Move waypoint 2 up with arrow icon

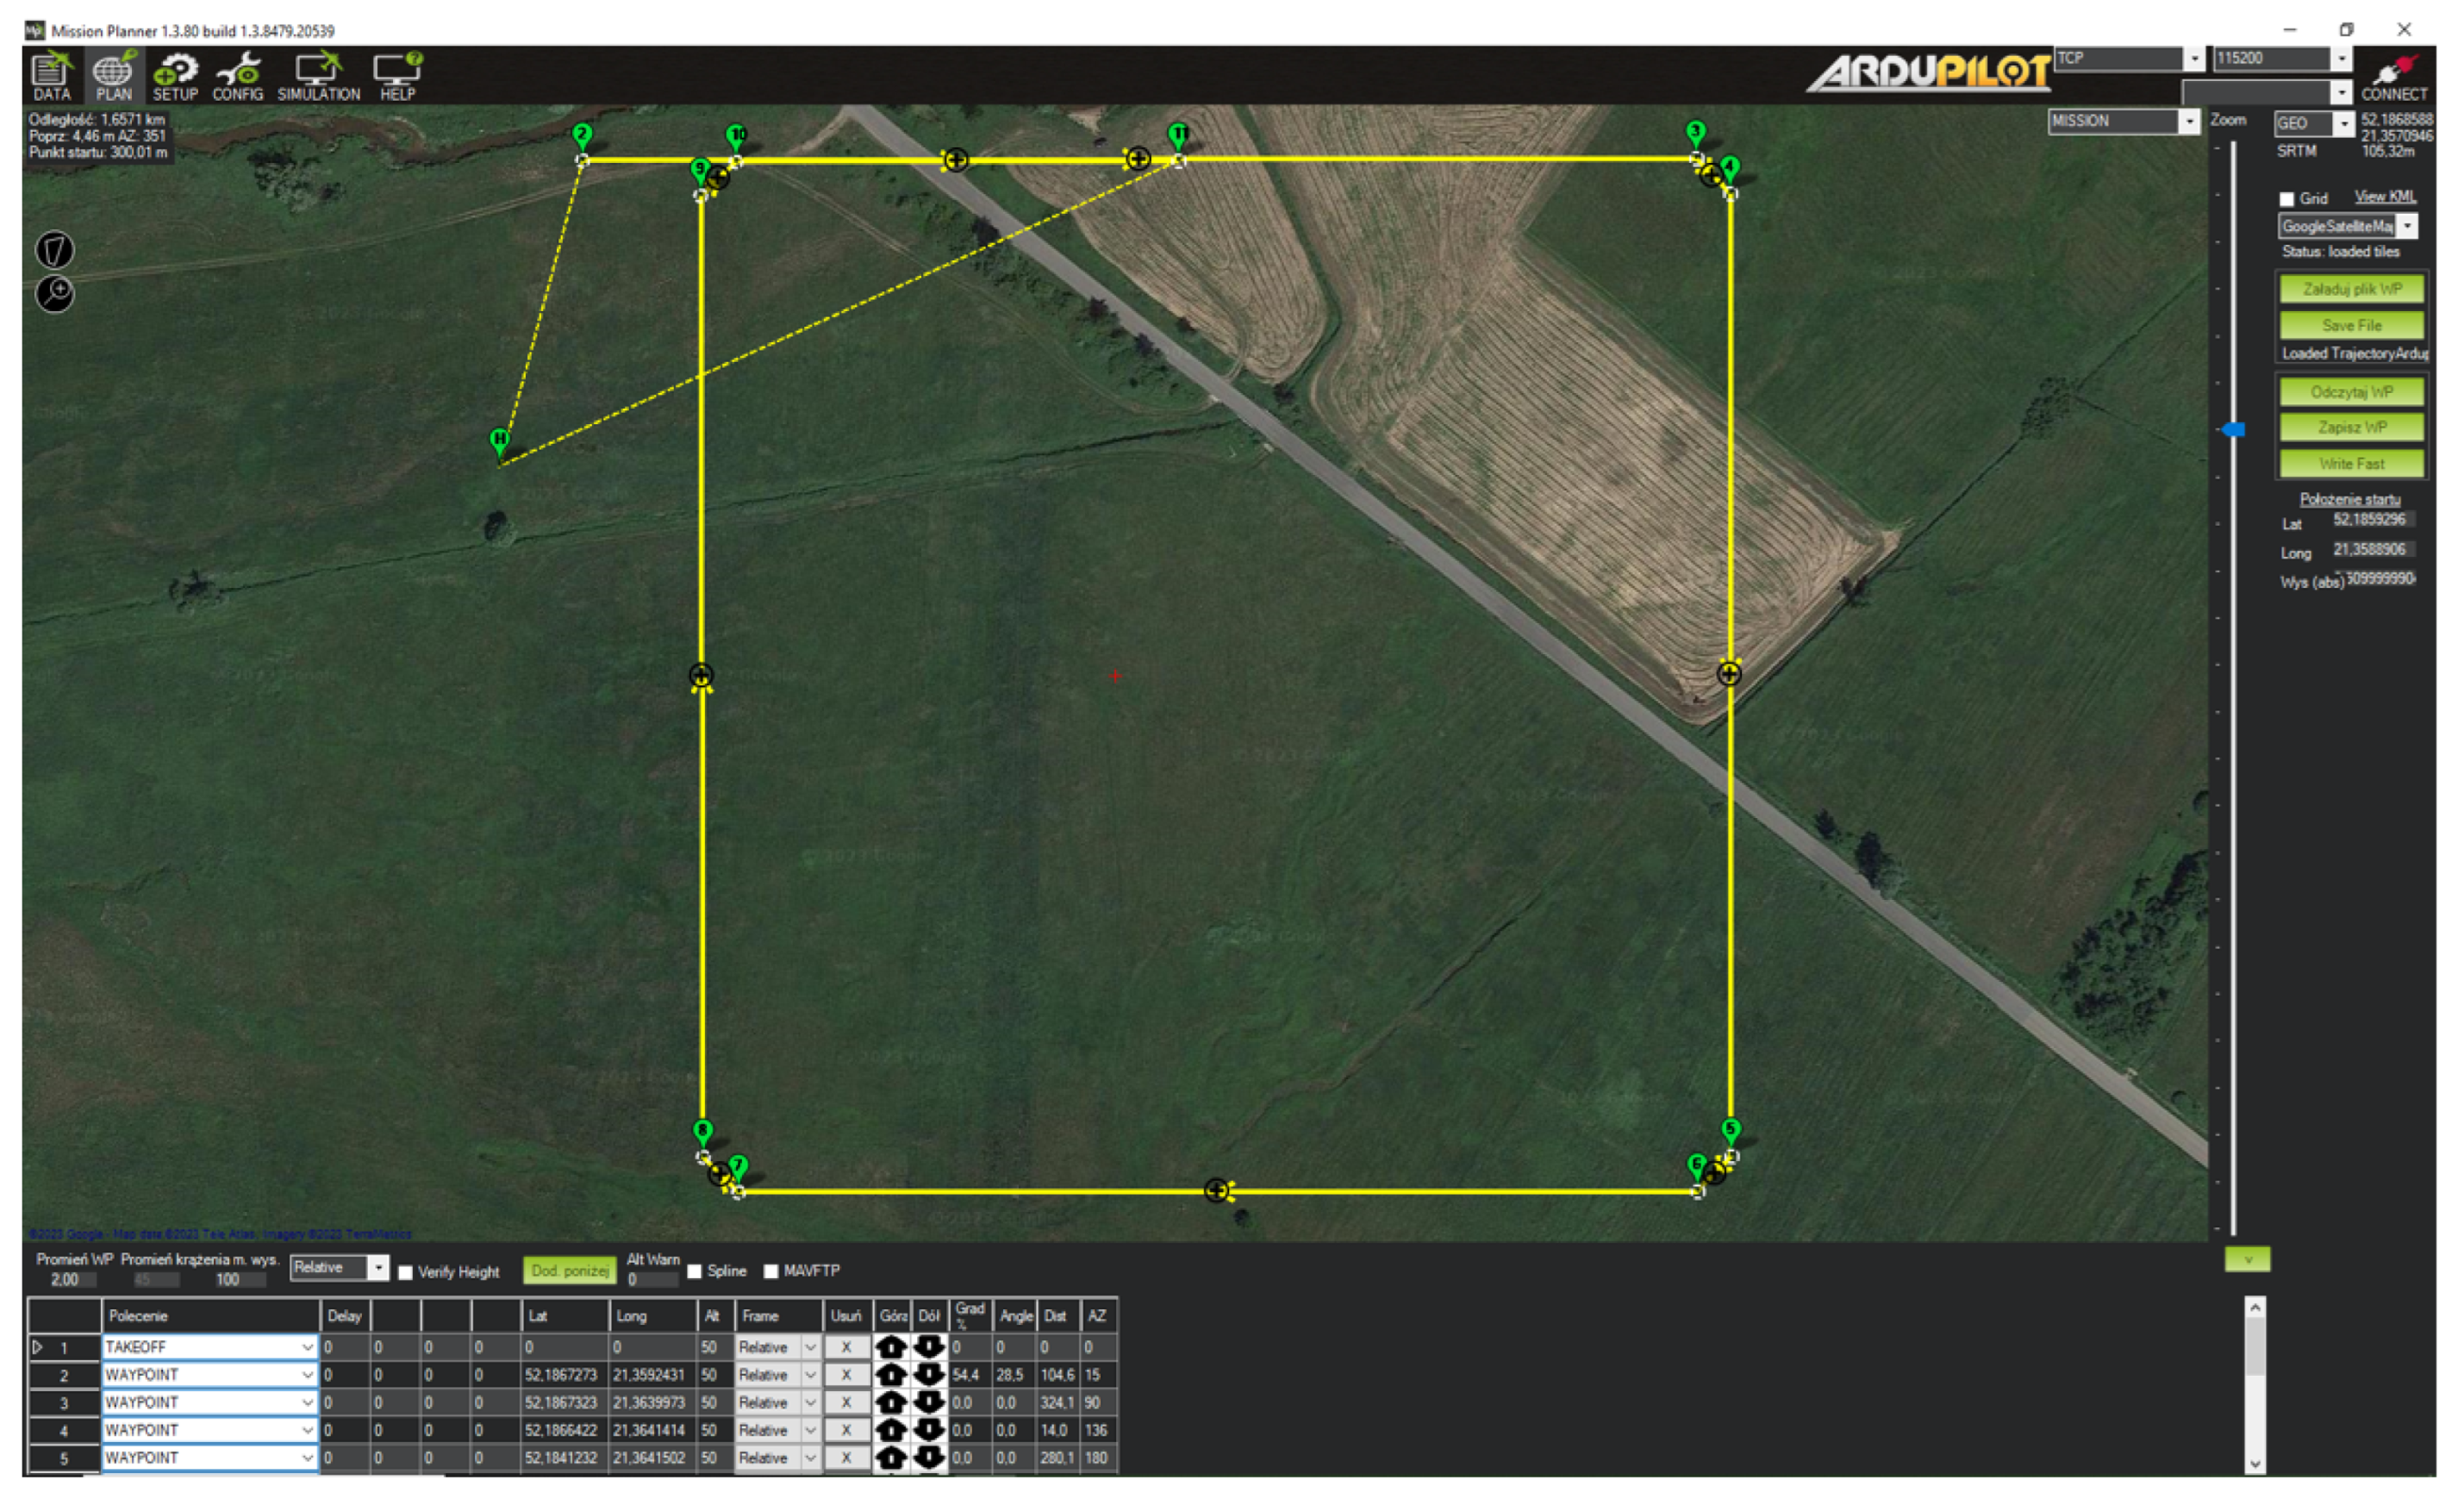coord(891,1375)
